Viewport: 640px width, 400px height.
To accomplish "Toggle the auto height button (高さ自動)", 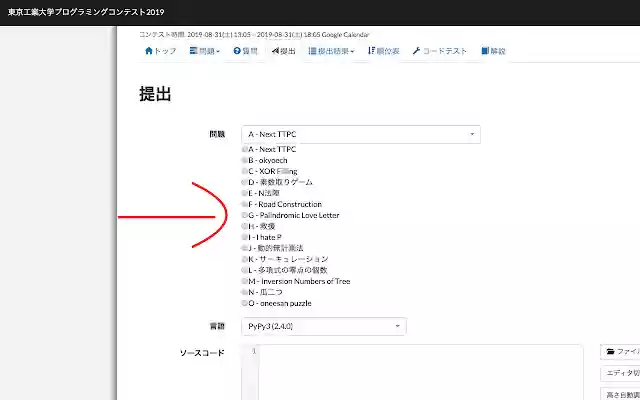I will pyautogui.click(x=620, y=394).
